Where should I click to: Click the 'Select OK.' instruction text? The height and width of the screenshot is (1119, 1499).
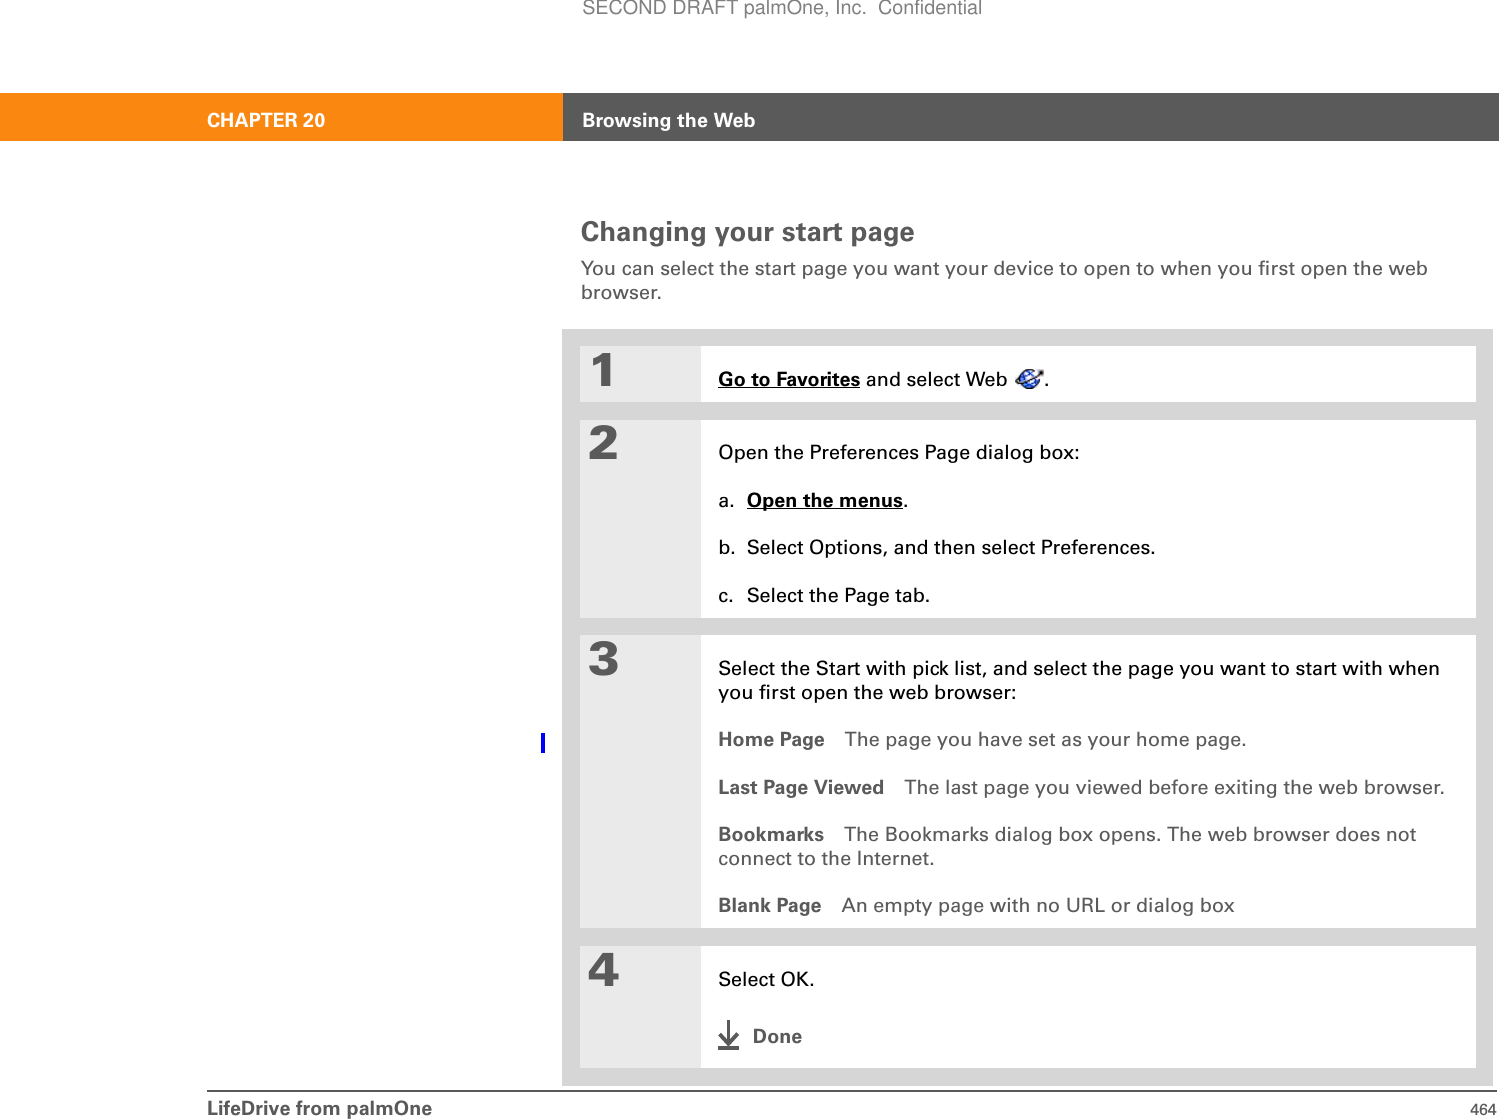766,980
